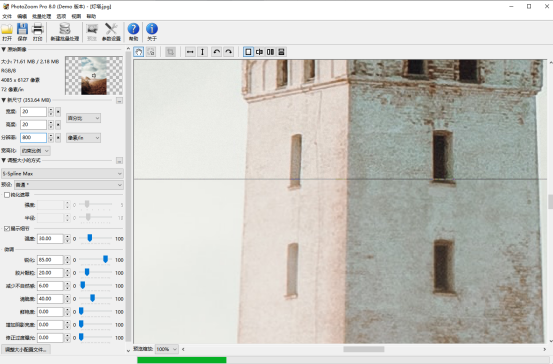The image size is (553, 364).
Task: Click the slider handle for the 30.00 setting
Action: click(90, 238)
